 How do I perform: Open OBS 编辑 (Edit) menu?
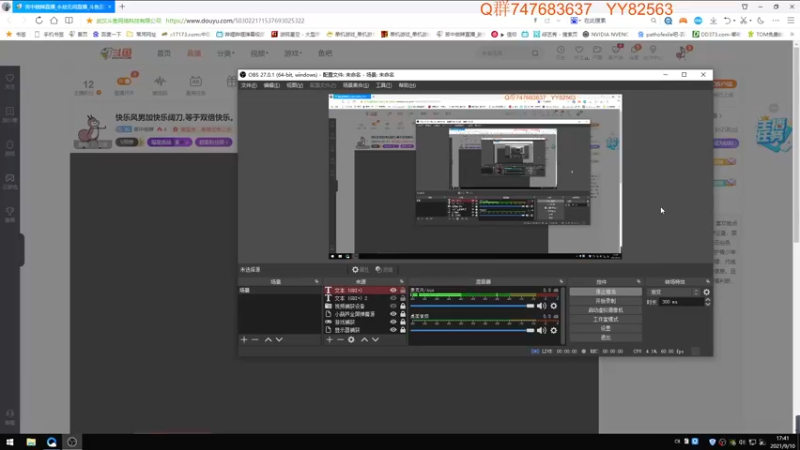pyautogui.click(x=271, y=85)
